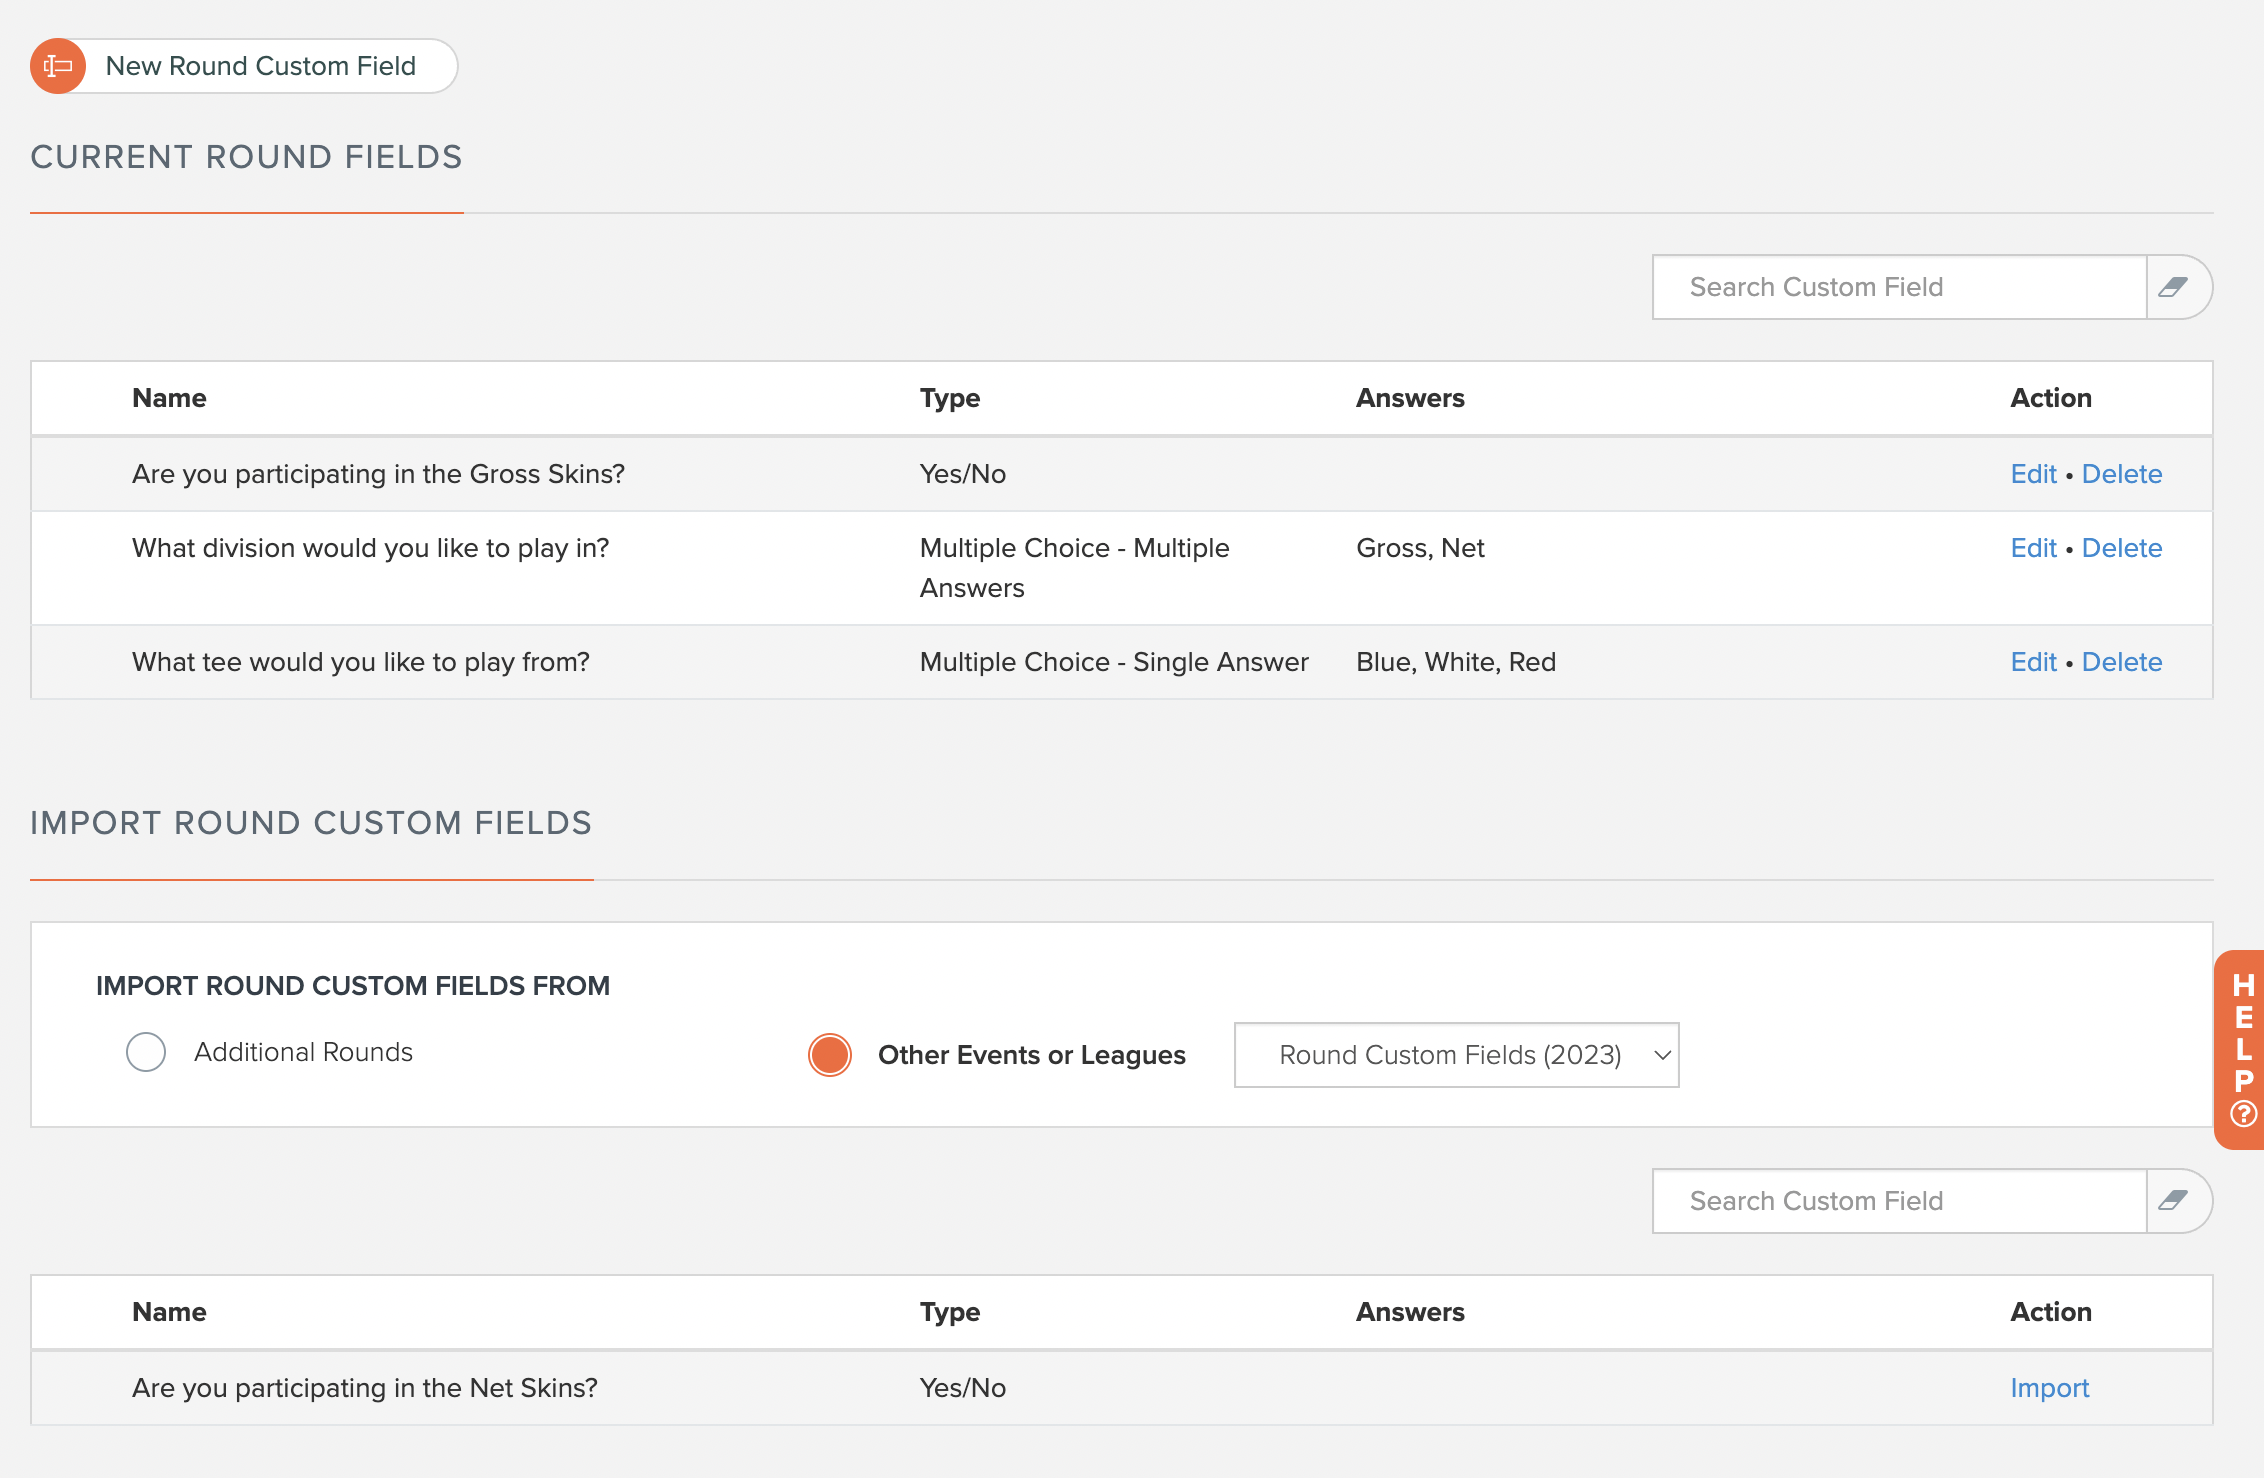Click the Yes/No type in the Gross Skins row
The height and width of the screenshot is (1478, 2264).
(963, 474)
